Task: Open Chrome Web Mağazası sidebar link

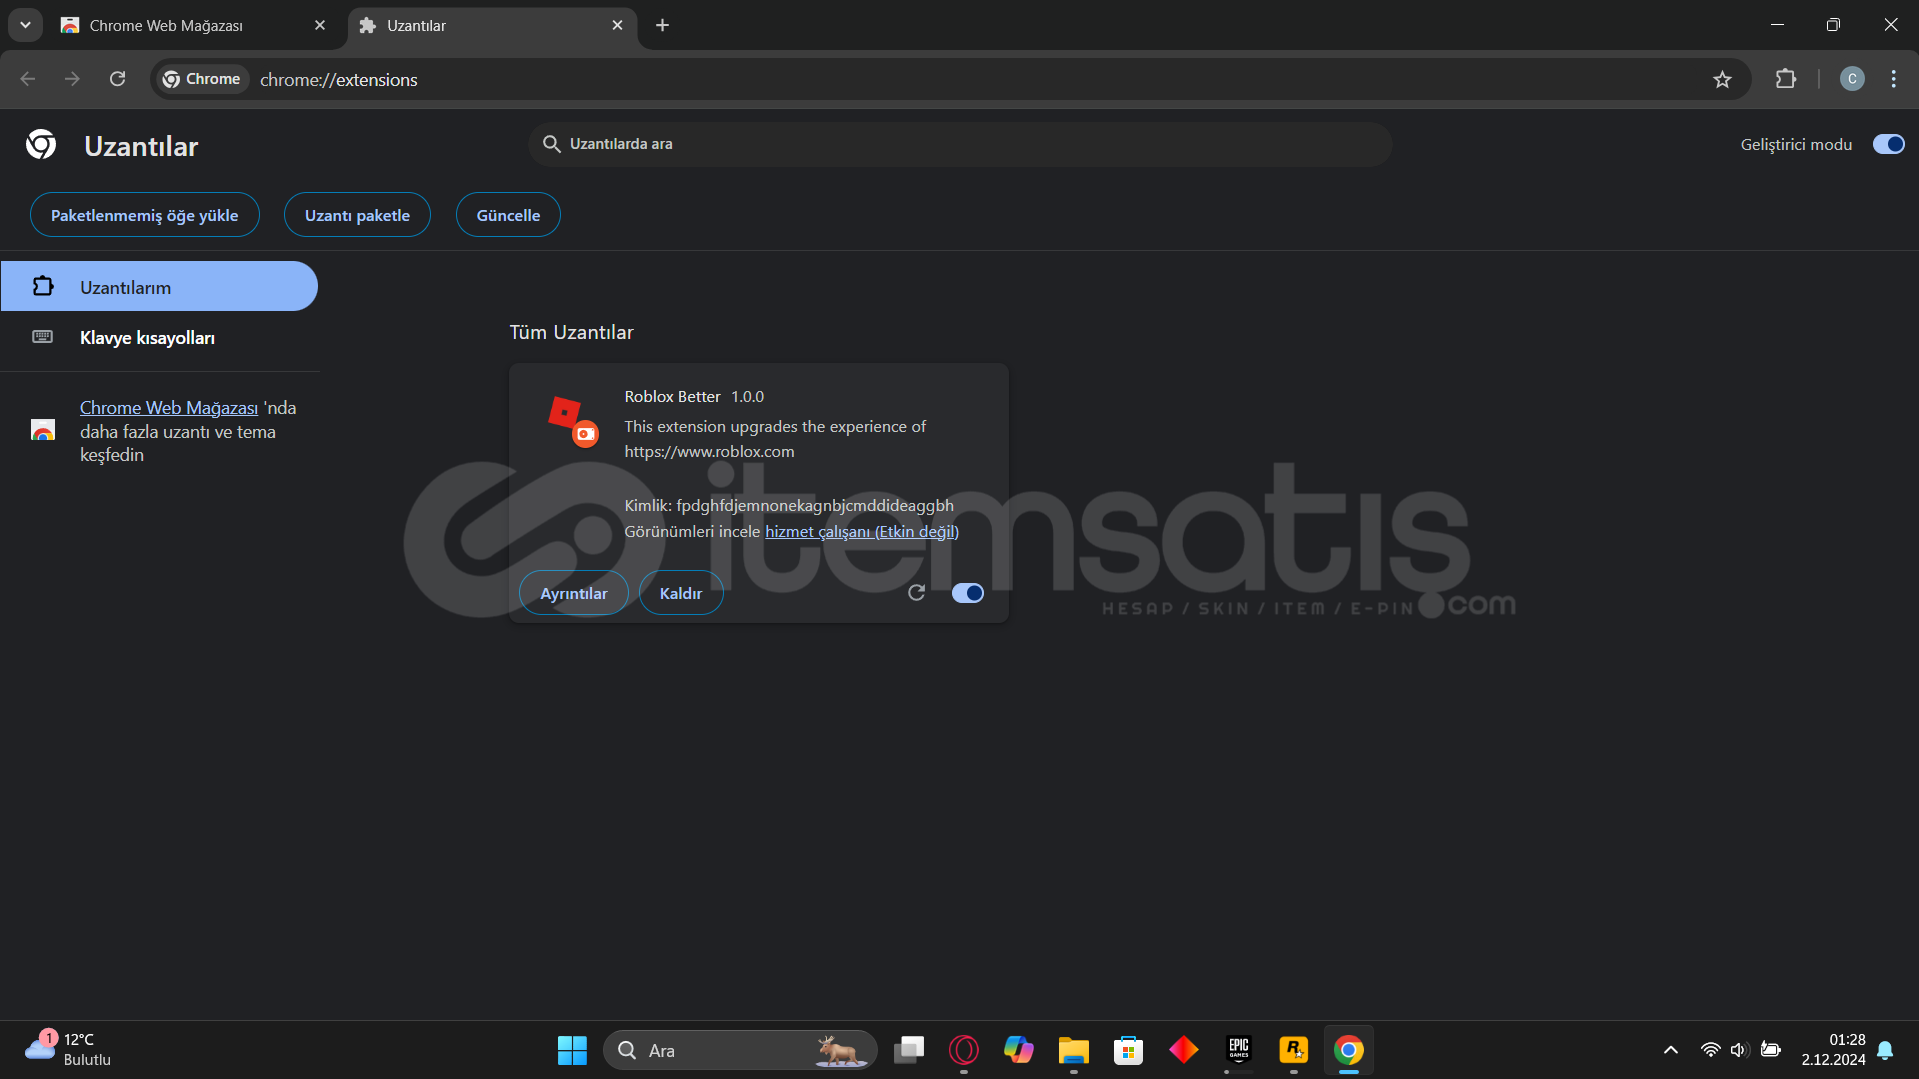Action: tap(169, 408)
